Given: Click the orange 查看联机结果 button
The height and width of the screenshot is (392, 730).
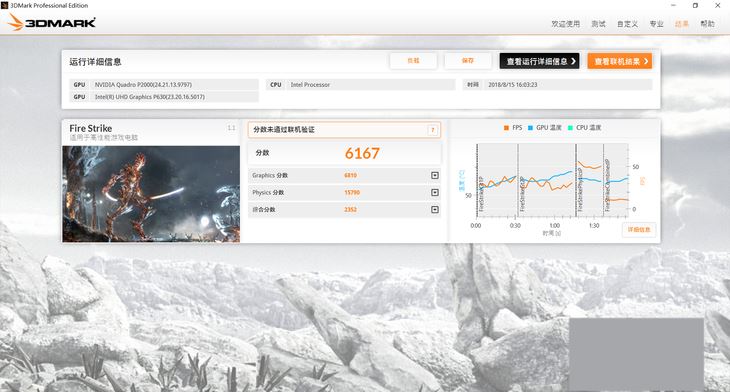Looking at the screenshot, I should click(619, 61).
